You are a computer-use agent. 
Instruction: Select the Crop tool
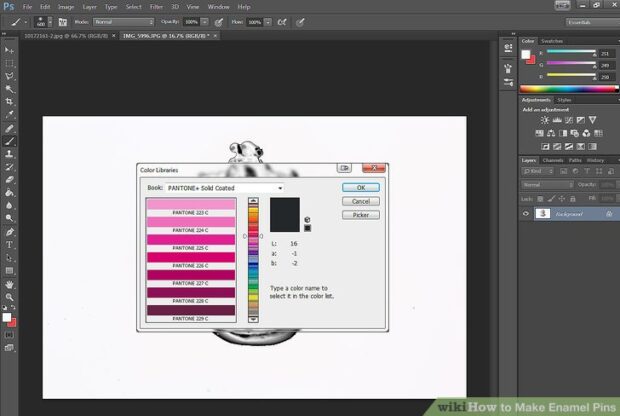pos(9,102)
